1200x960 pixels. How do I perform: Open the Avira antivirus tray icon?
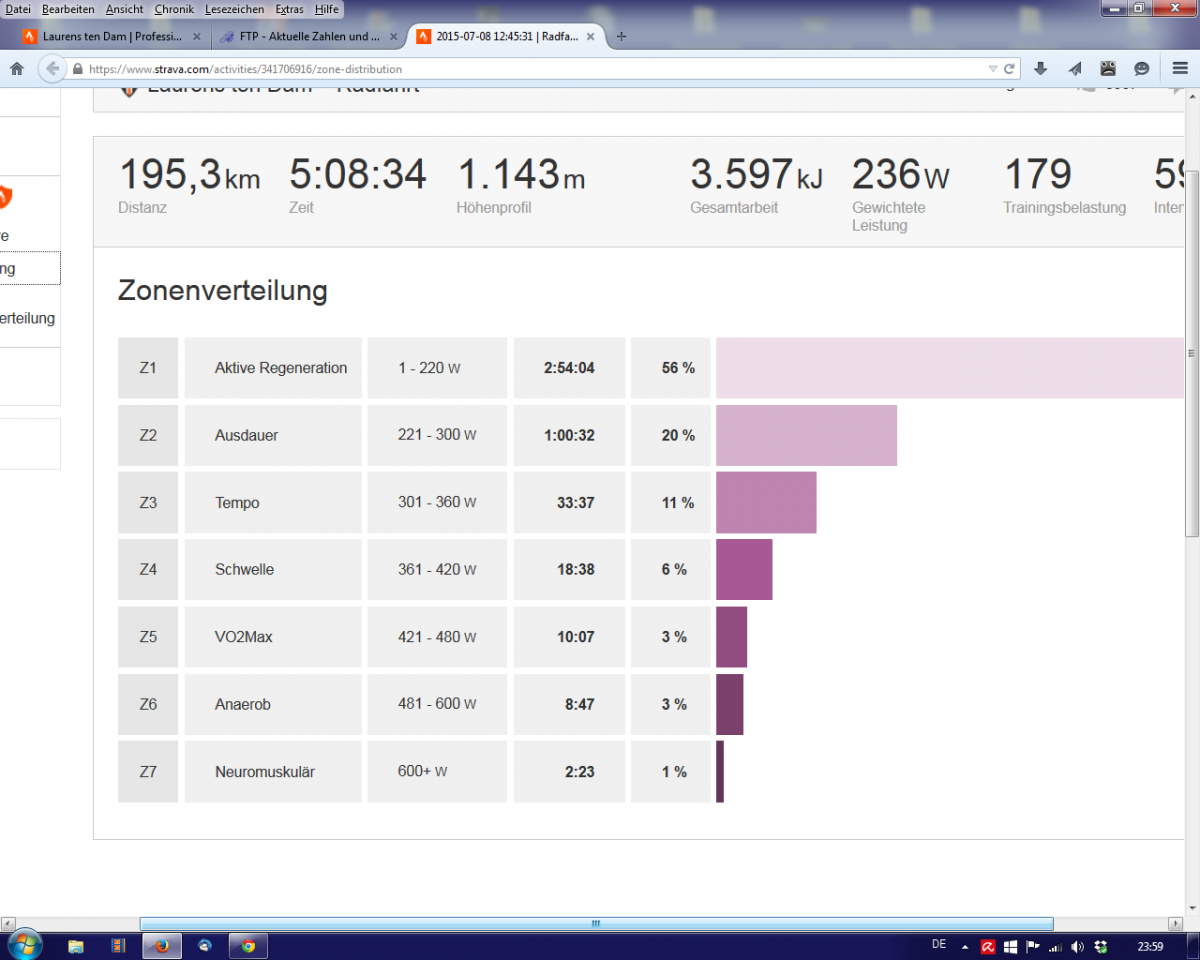pyautogui.click(x=988, y=946)
